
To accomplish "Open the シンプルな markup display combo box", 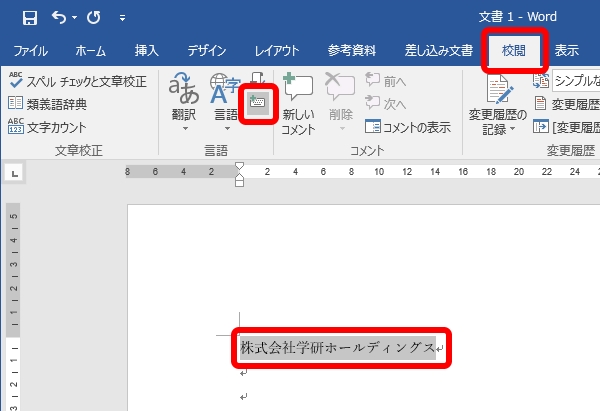I will (576, 81).
